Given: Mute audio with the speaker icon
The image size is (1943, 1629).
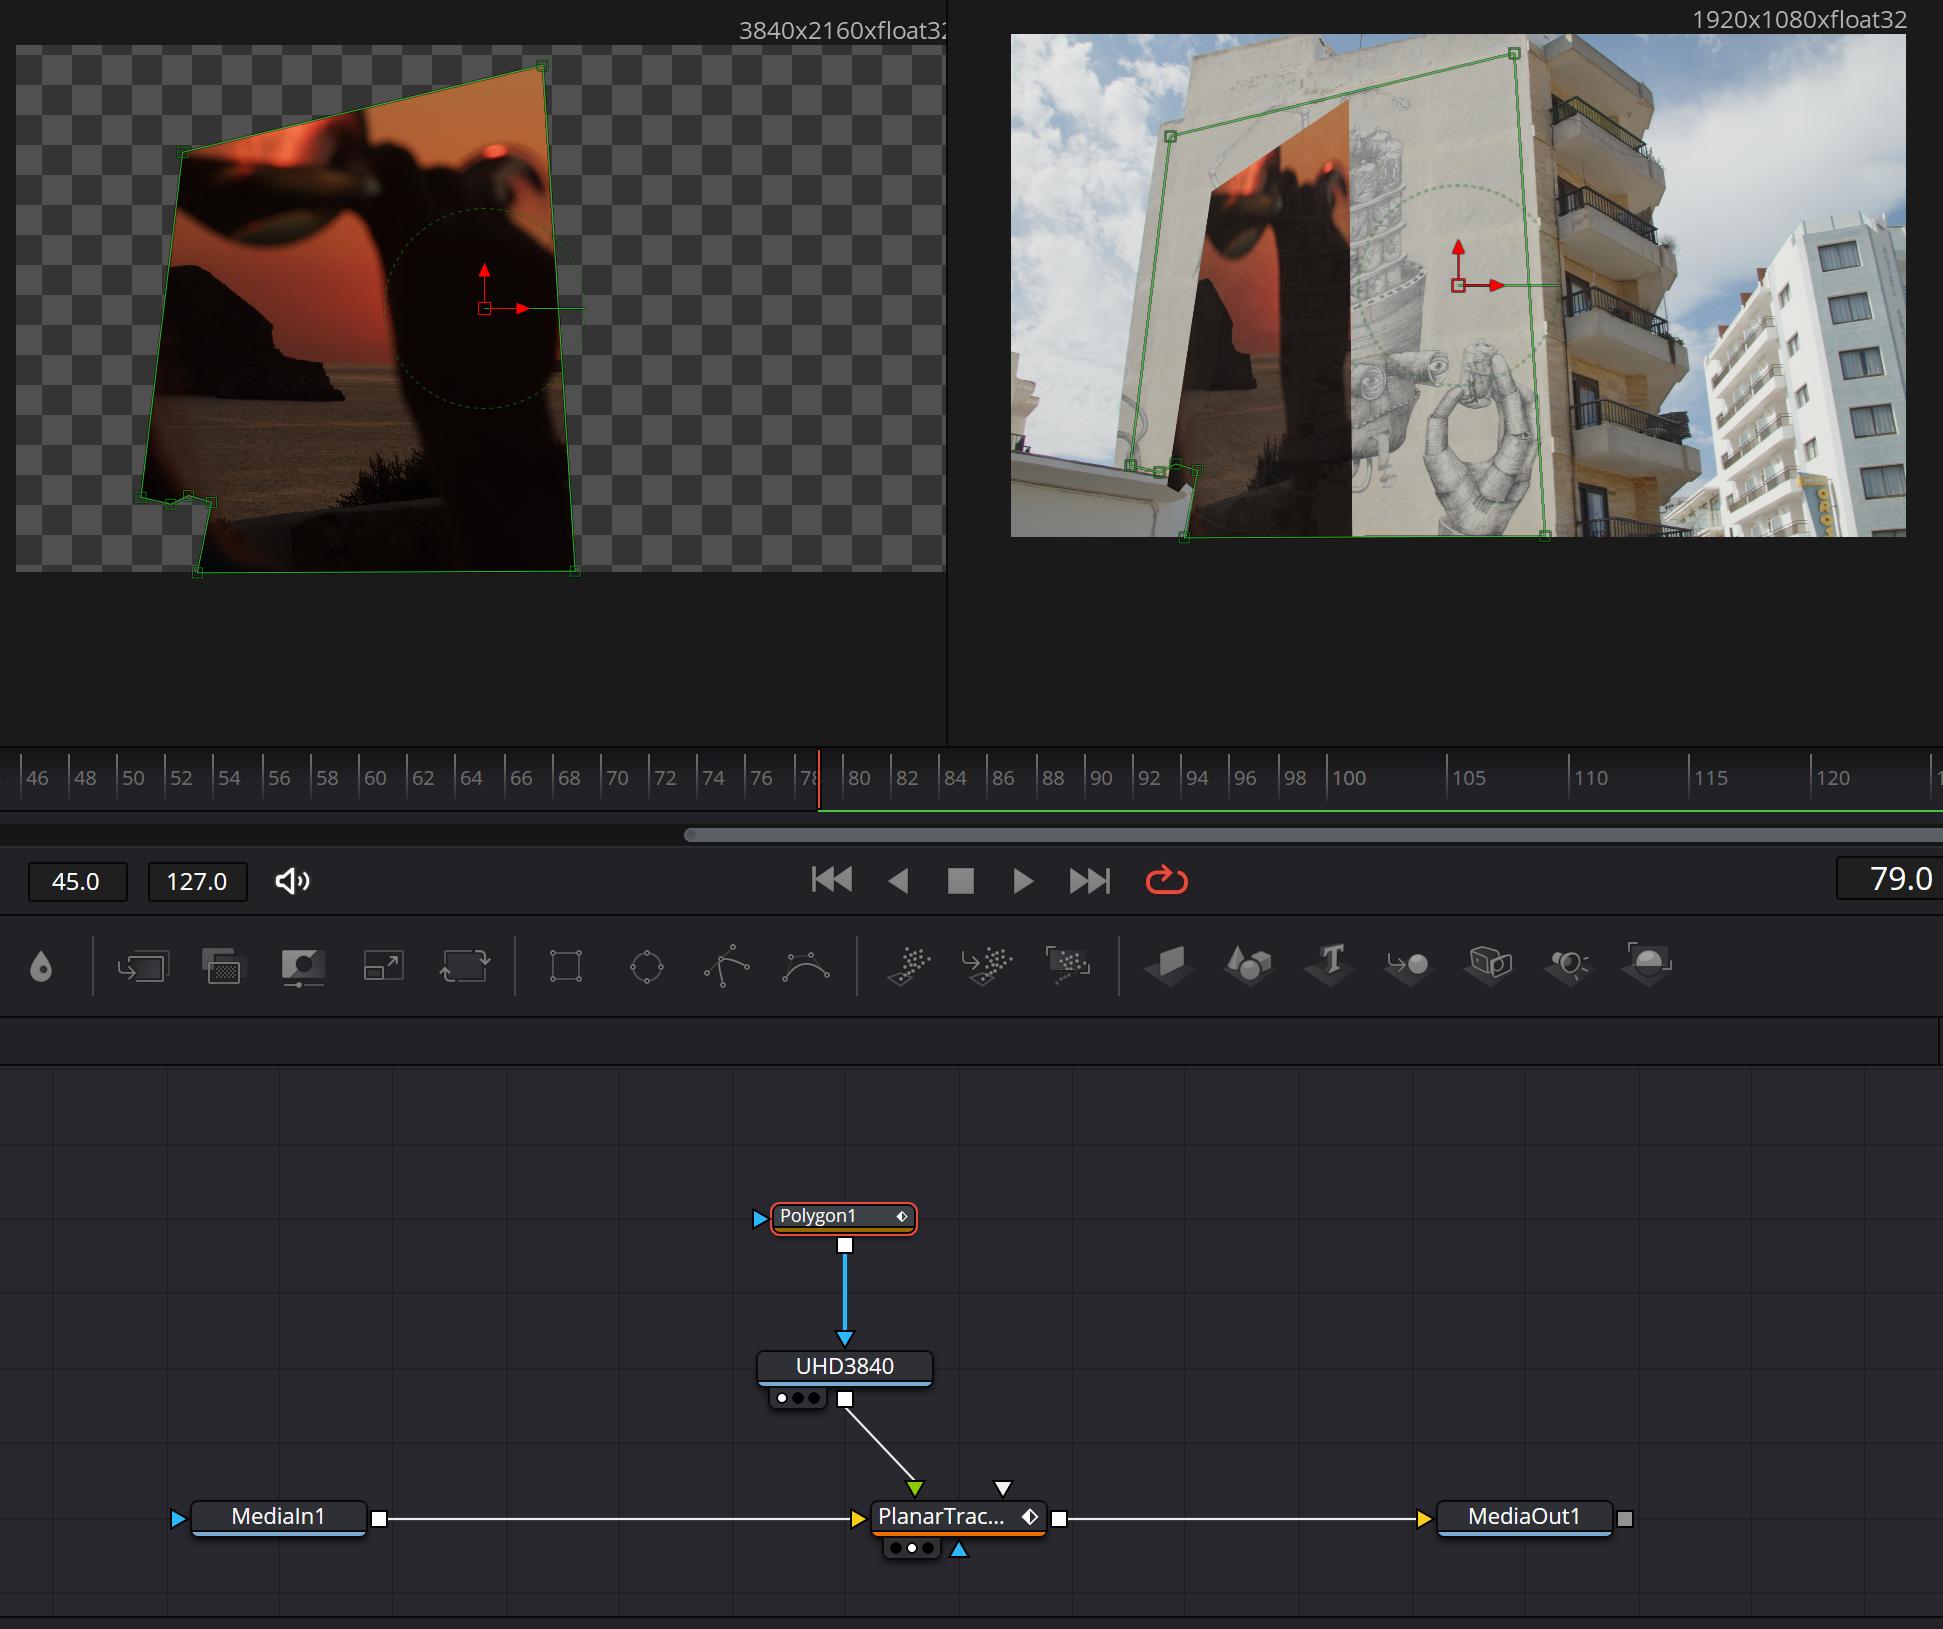Looking at the screenshot, I should pyautogui.click(x=292, y=881).
